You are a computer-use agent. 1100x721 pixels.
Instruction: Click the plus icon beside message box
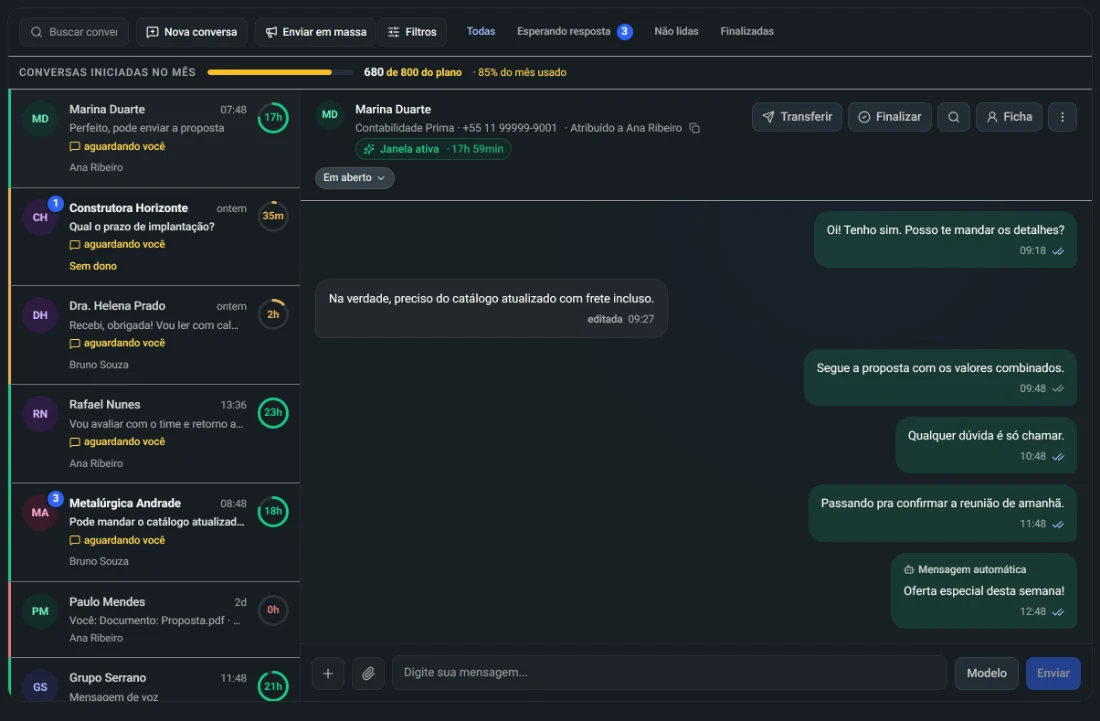[328, 673]
